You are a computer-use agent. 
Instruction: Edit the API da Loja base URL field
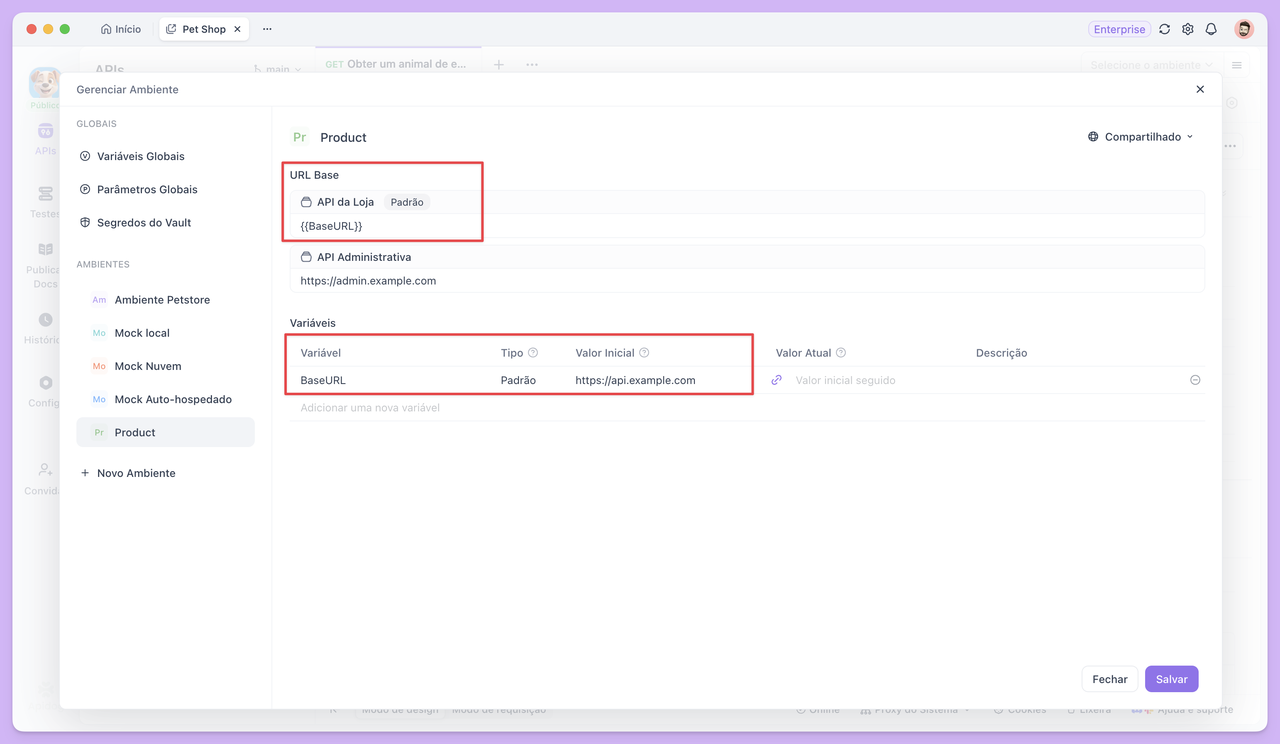click(x=747, y=226)
